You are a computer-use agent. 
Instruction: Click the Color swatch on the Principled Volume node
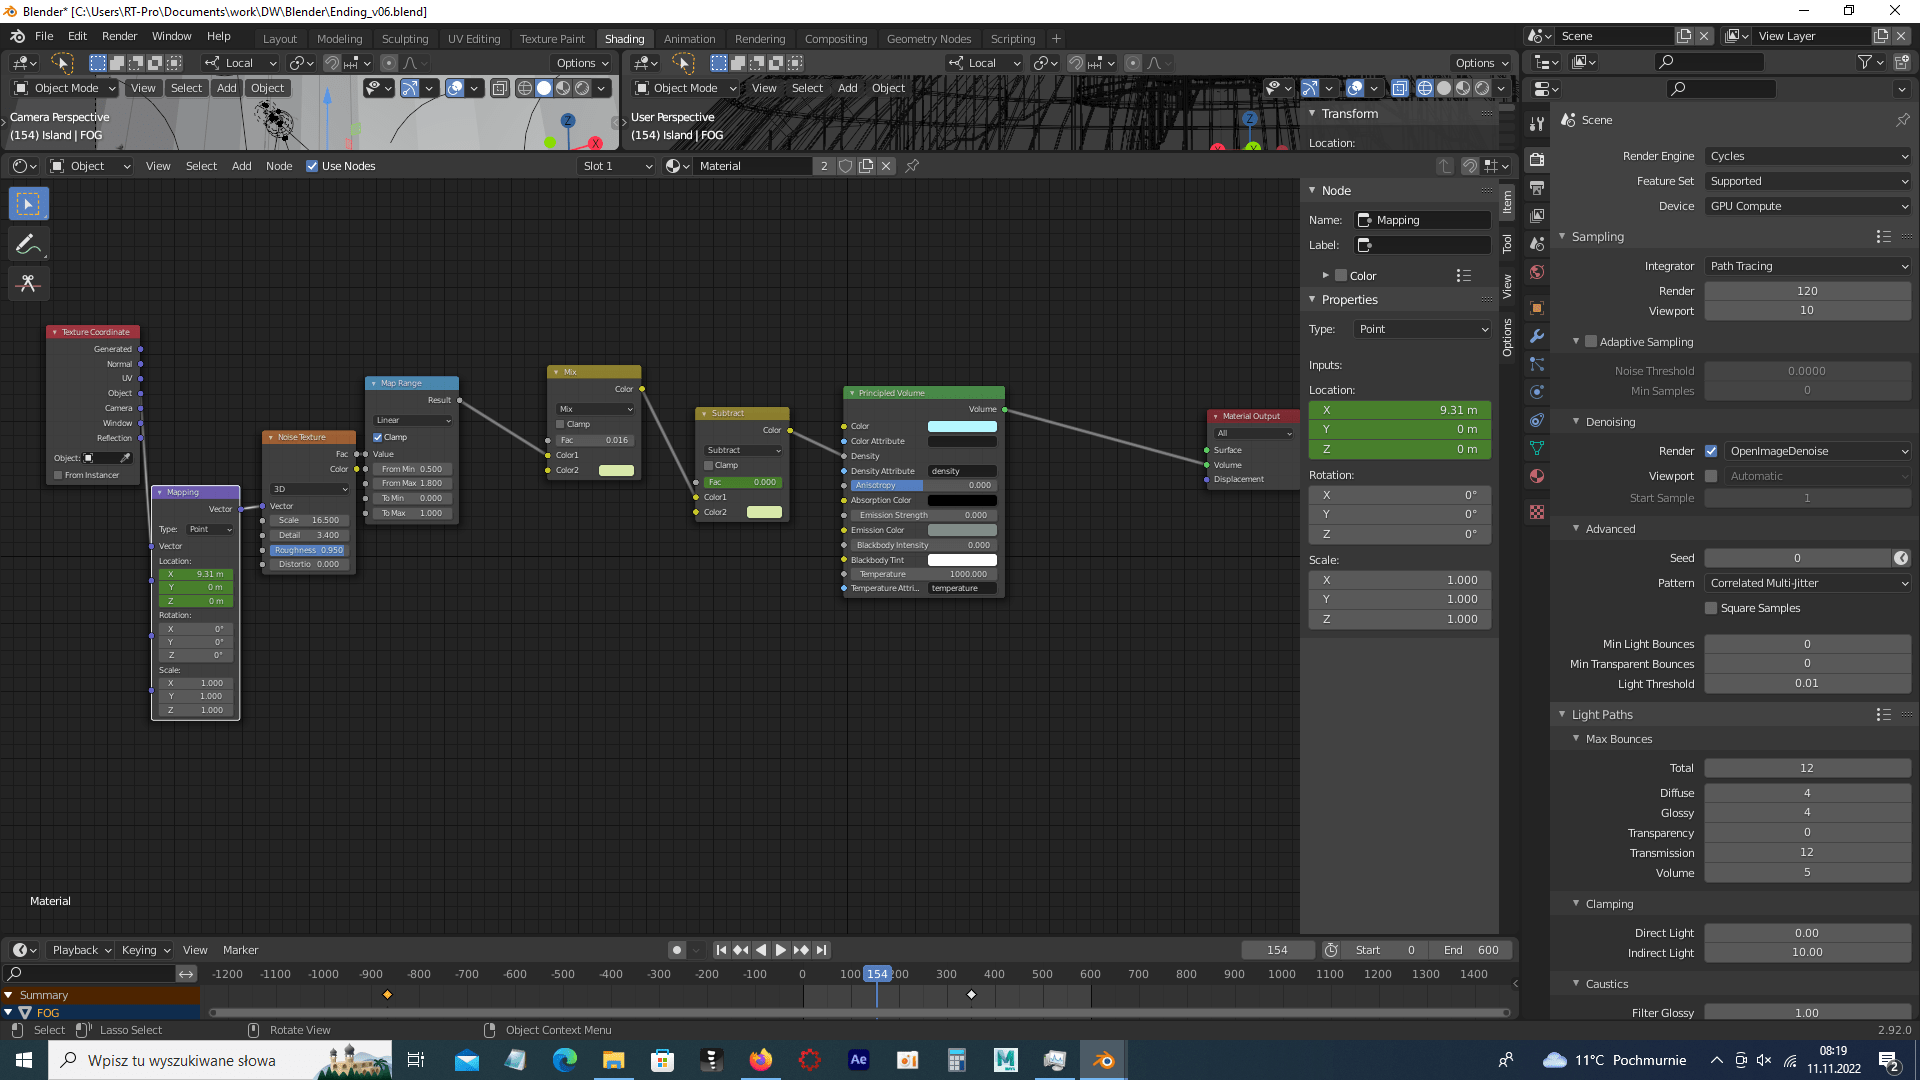962,426
